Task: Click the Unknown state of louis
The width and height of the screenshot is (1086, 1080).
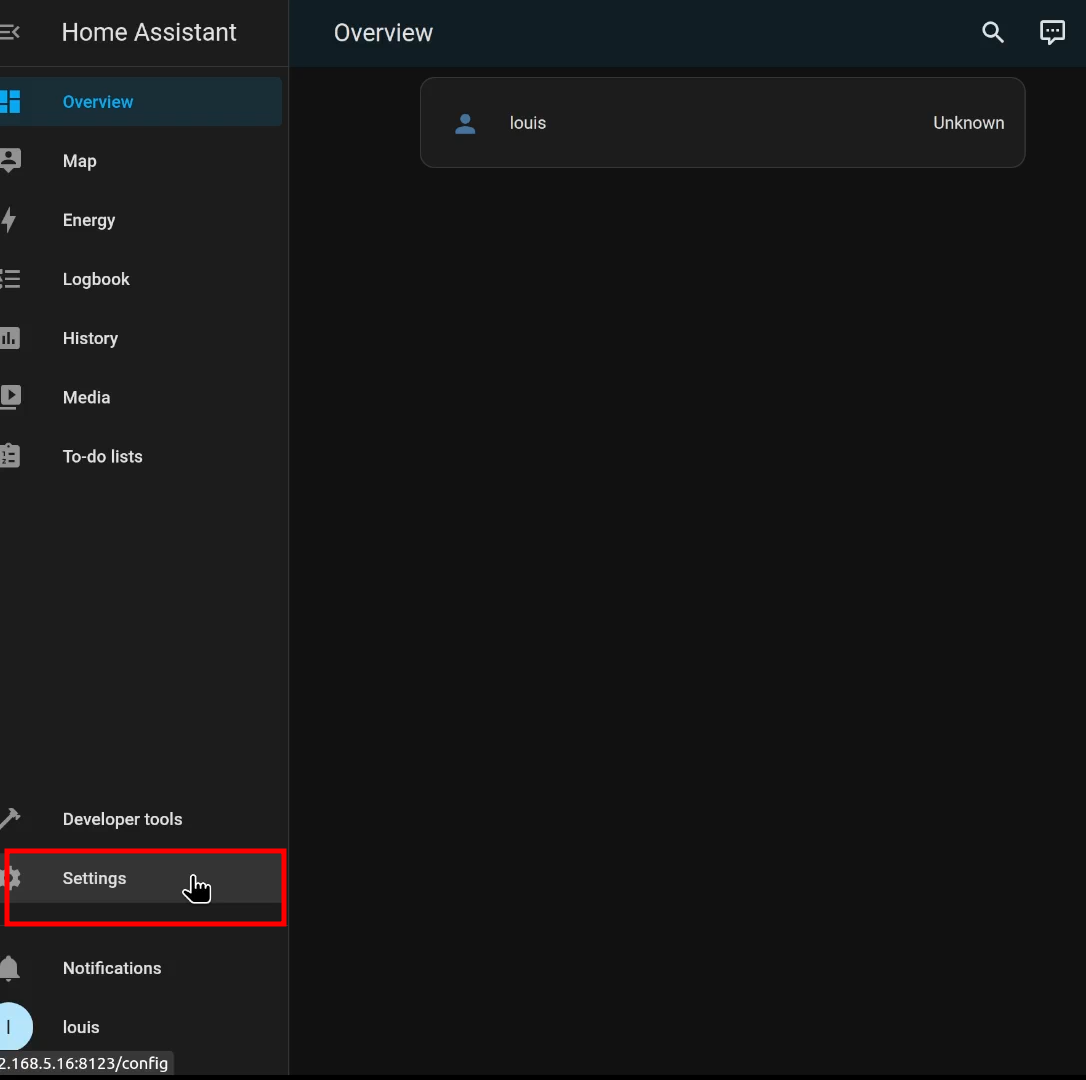Action: [x=968, y=123]
